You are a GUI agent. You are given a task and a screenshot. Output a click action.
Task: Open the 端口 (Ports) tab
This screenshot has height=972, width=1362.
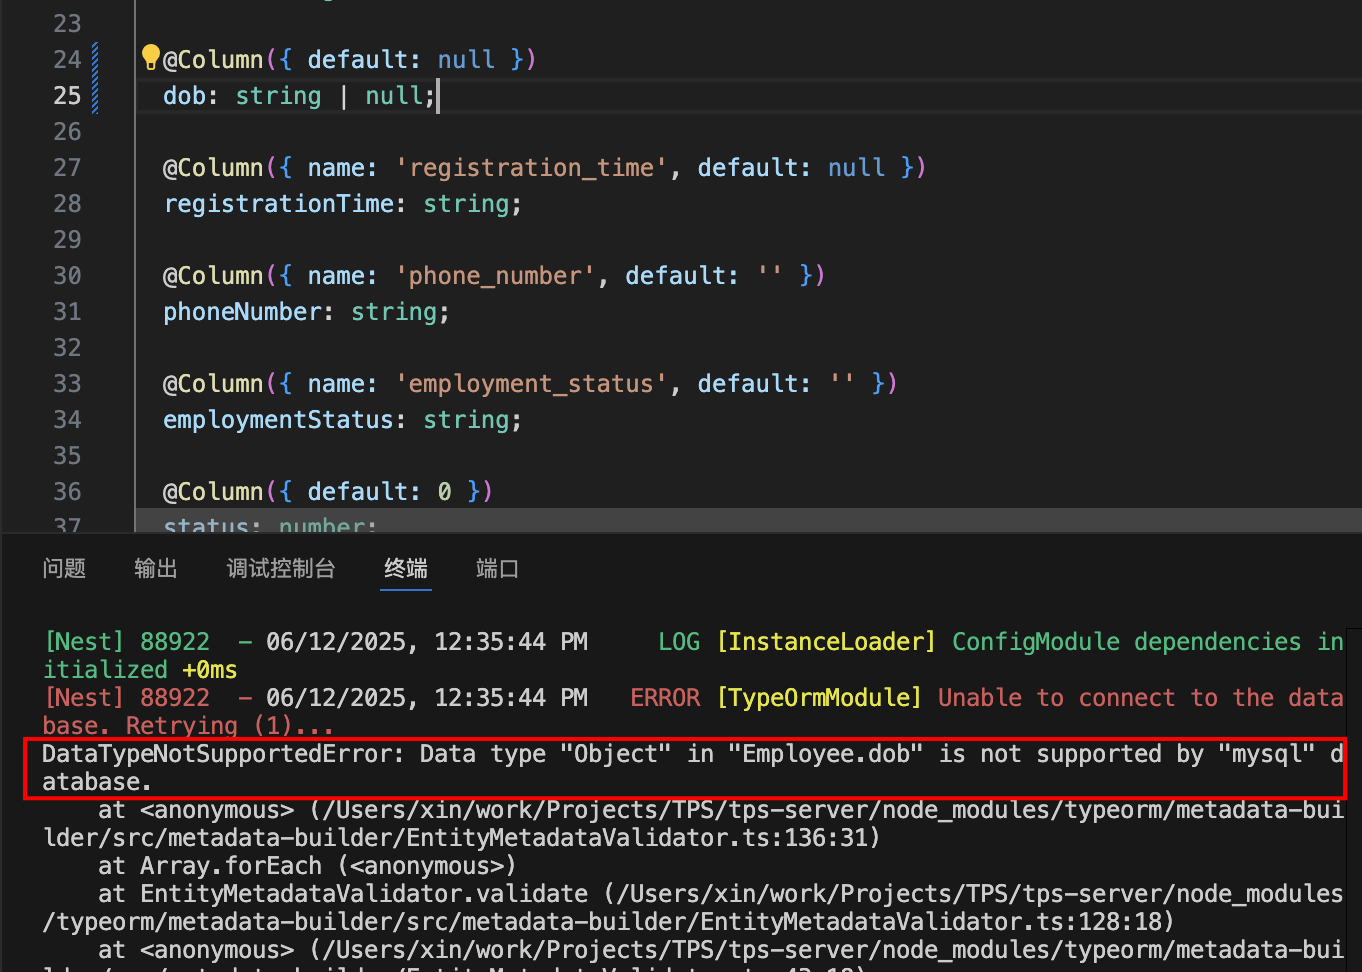[x=497, y=569]
